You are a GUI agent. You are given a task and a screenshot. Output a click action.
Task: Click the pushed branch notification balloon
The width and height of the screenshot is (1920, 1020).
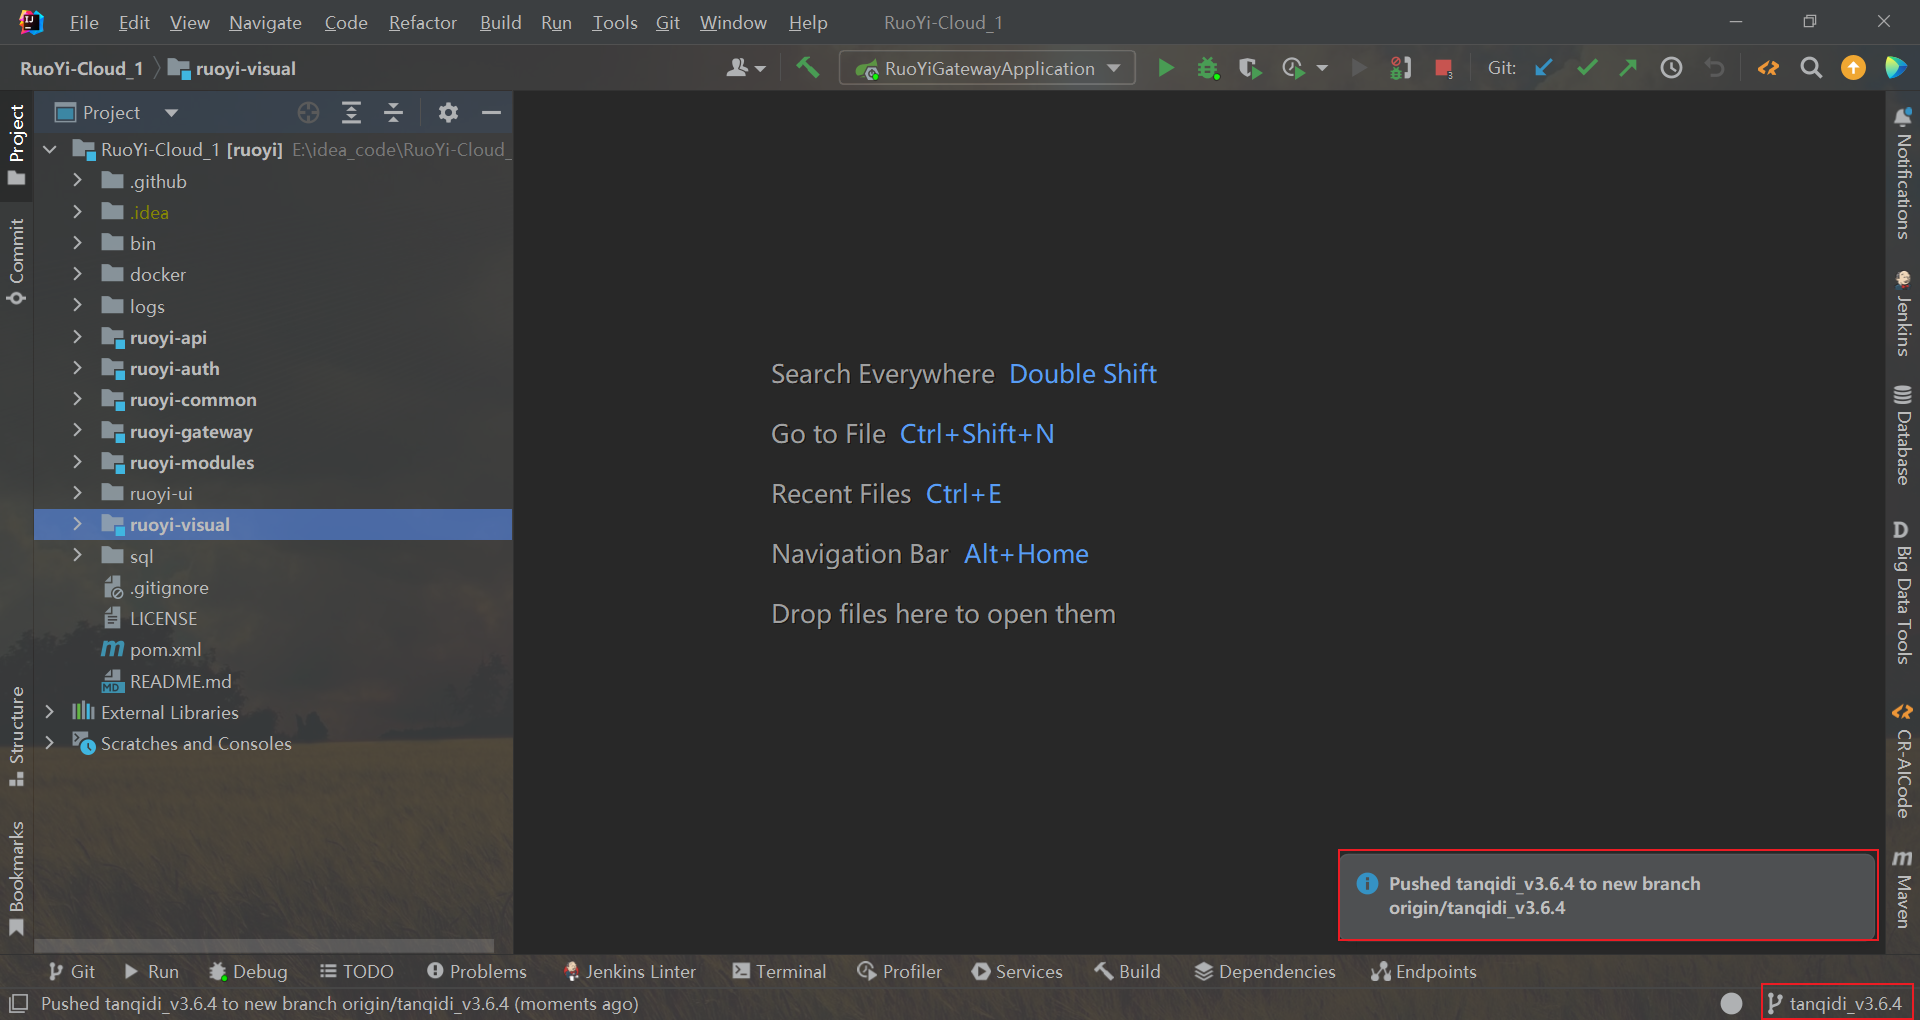pos(1607,895)
